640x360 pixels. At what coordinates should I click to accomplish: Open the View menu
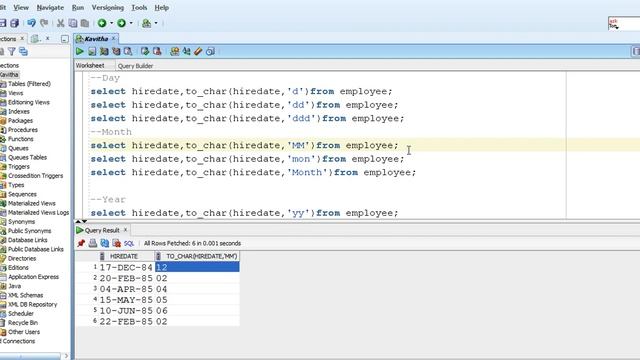[x=21, y=7]
